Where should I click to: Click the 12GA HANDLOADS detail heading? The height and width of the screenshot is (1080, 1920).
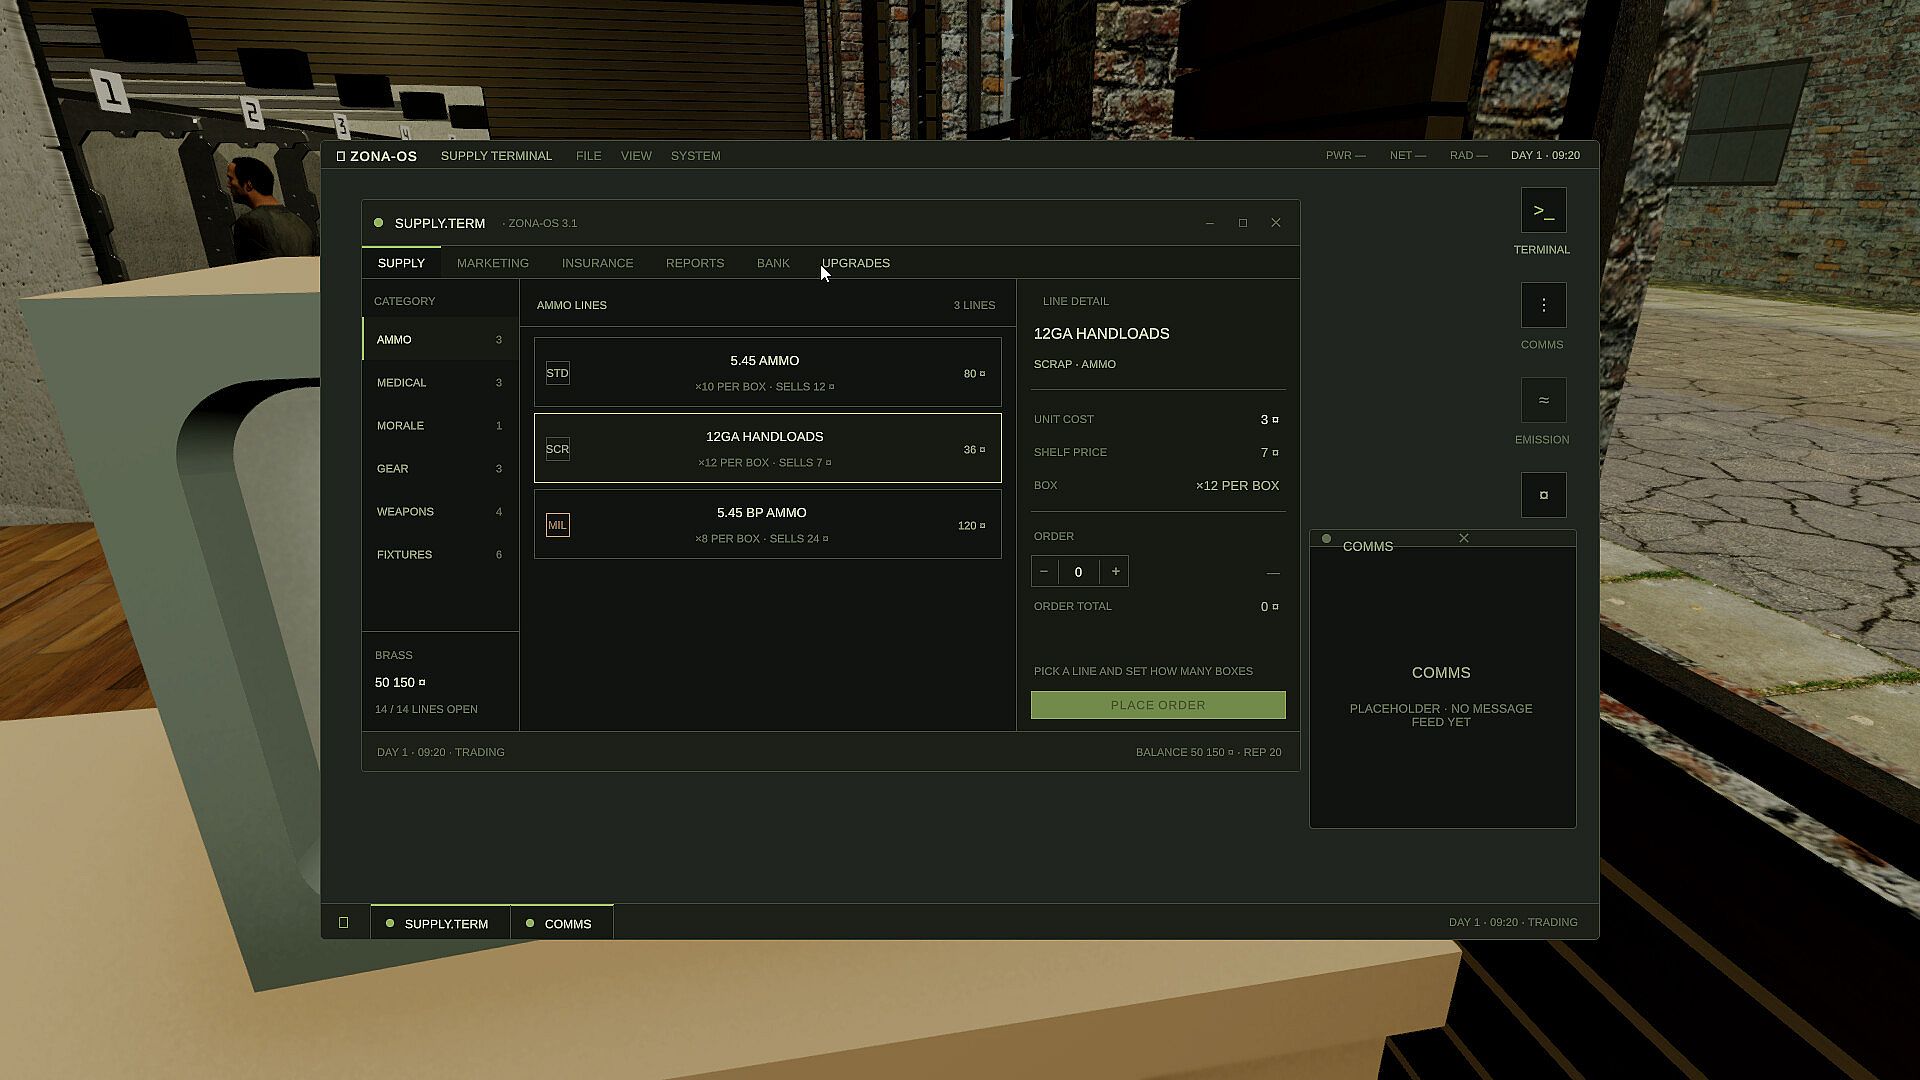tap(1101, 334)
